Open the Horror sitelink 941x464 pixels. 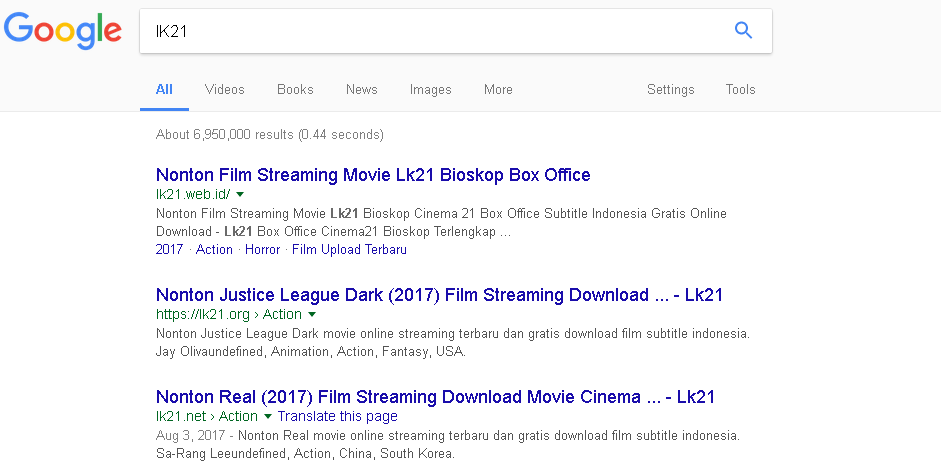(x=262, y=250)
